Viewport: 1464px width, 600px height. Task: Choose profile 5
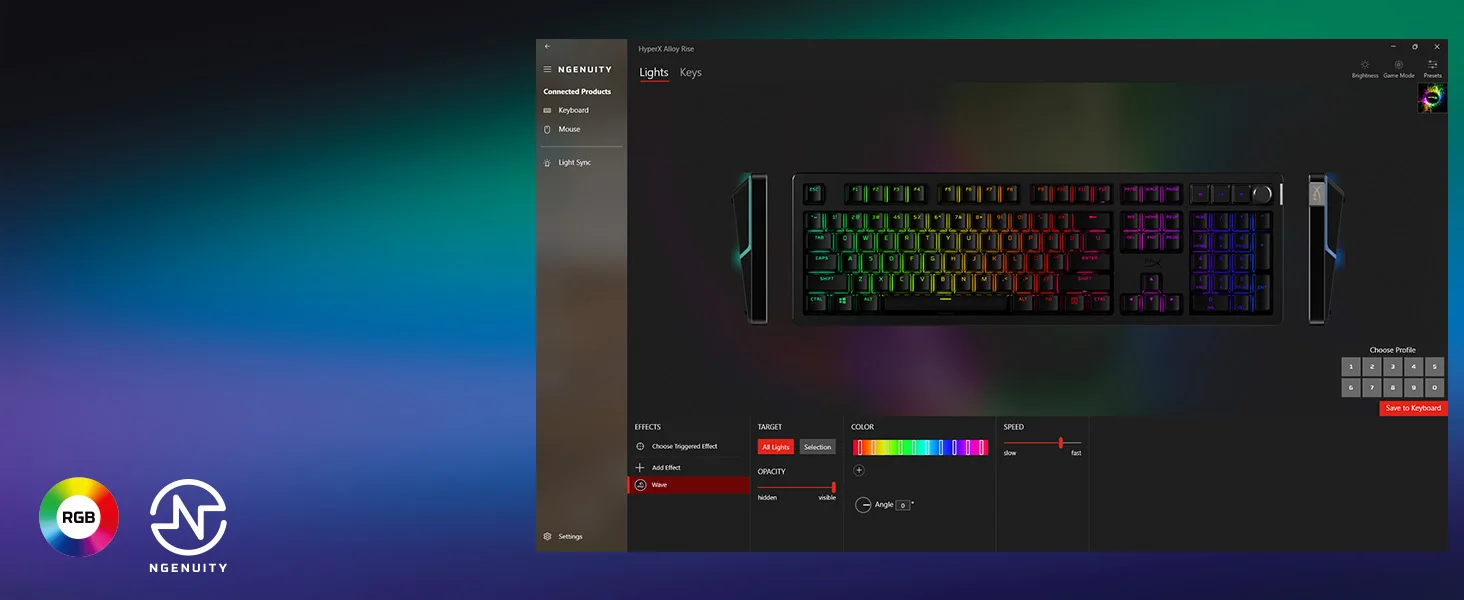click(x=1435, y=366)
